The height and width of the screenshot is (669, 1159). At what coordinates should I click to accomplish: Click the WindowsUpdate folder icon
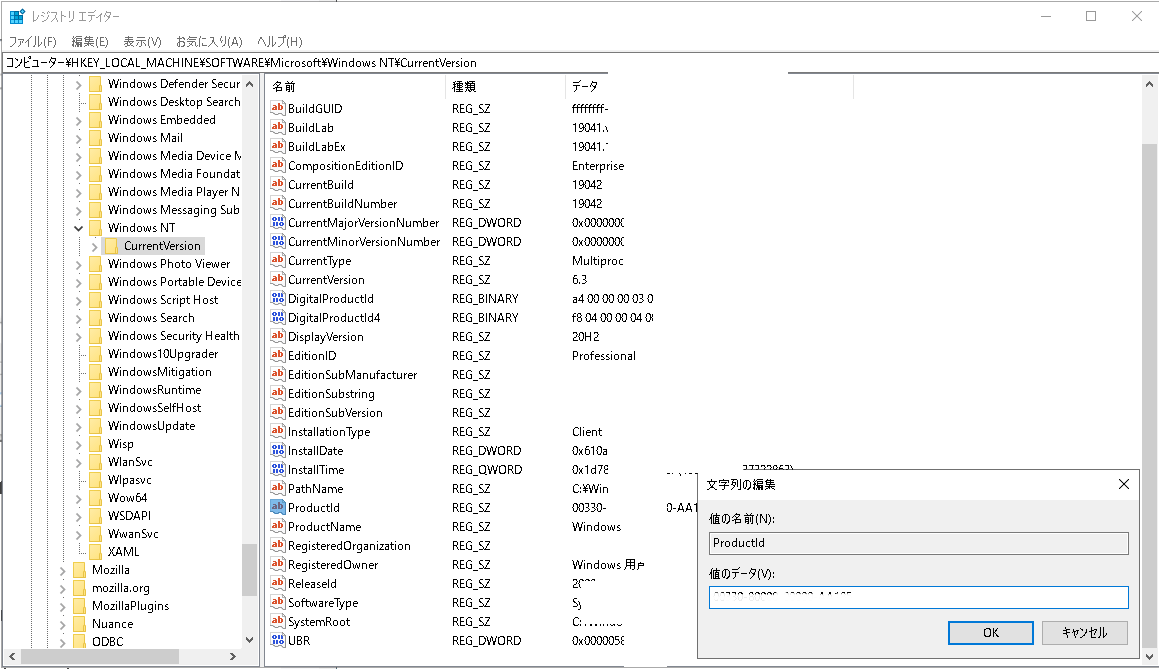[95, 426]
